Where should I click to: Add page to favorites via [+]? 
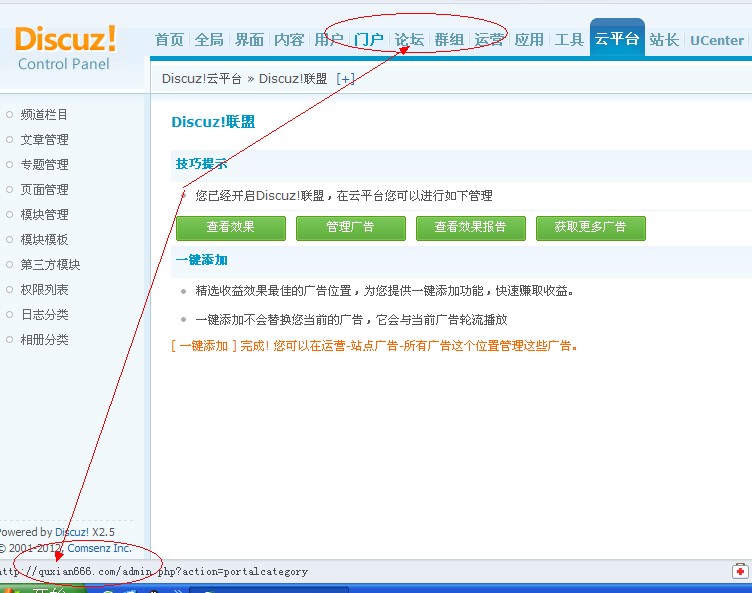pos(345,79)
